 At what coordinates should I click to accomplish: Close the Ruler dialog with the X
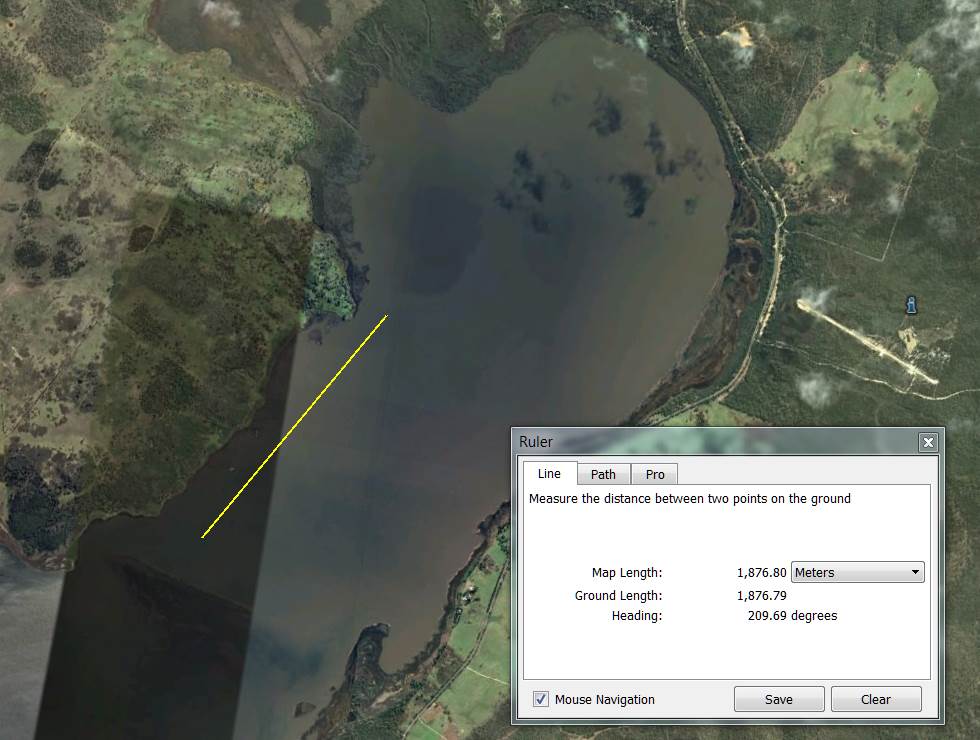click(x=928, y=442)
